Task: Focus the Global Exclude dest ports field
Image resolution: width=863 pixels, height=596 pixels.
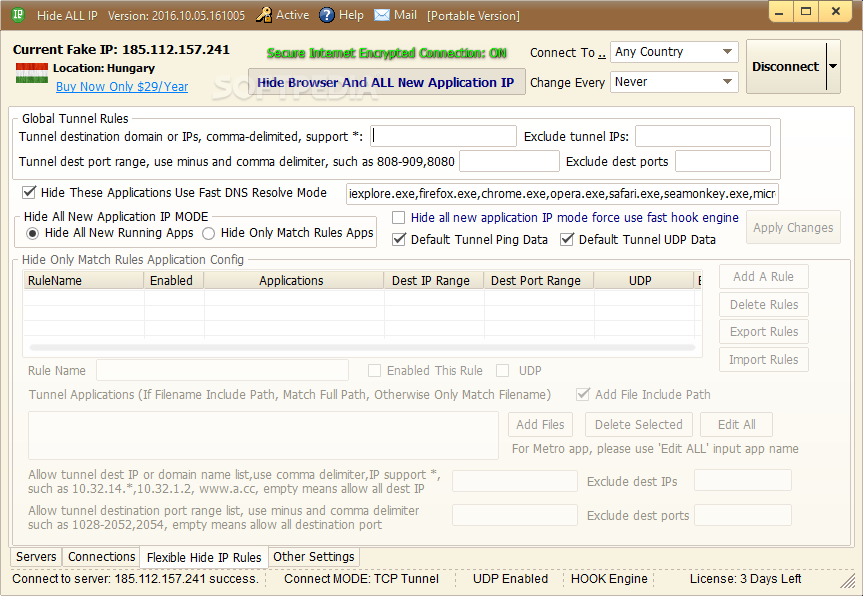Action: pos(723,161)
